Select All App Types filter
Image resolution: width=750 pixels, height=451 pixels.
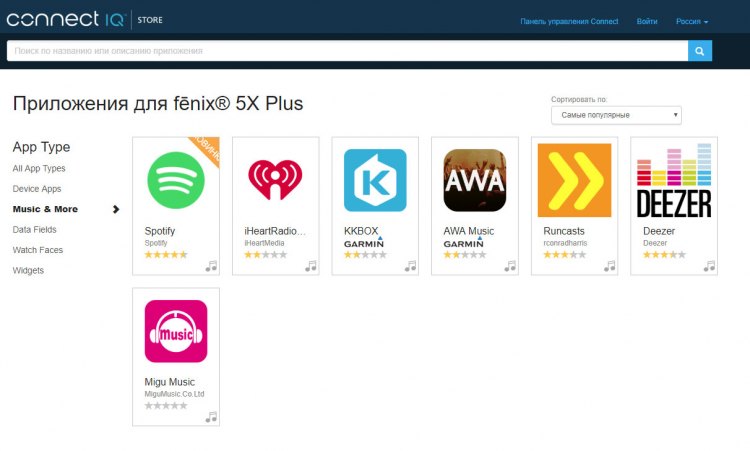(39, 168)
